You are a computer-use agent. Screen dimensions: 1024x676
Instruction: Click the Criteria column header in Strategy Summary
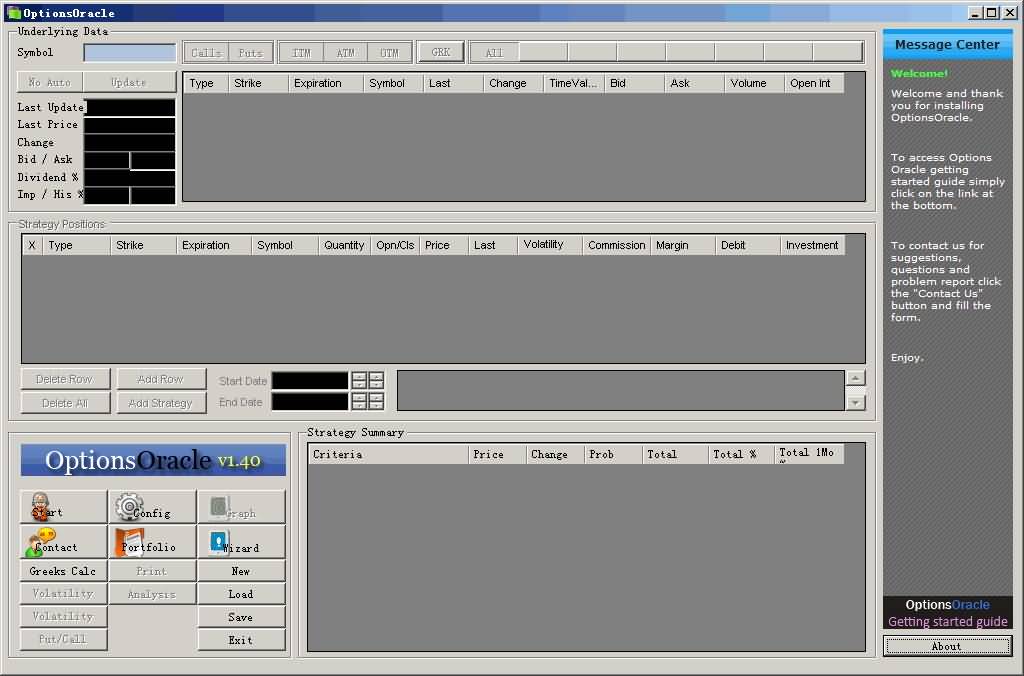click(x=388, y=454)
